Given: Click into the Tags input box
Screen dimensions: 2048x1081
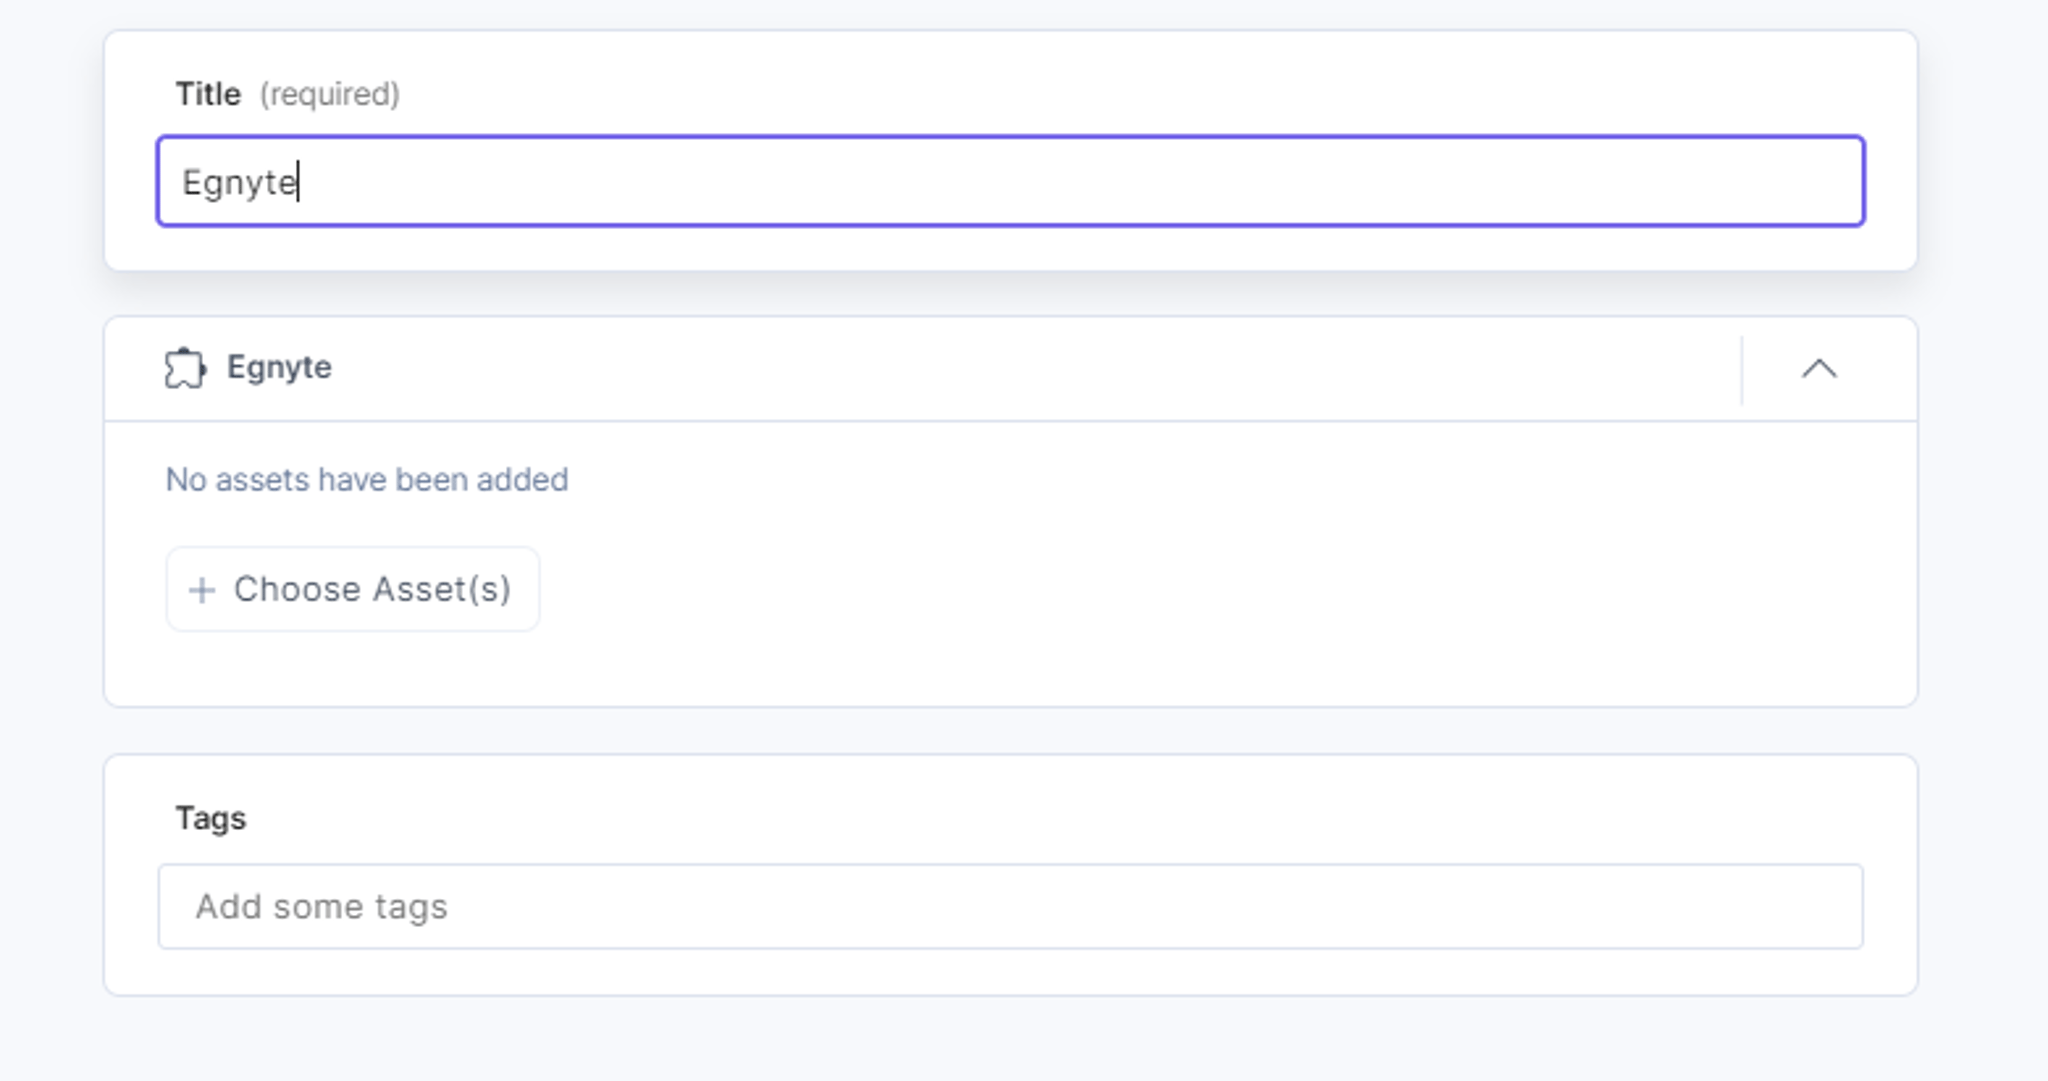Looking at the screenshot, I should (1010, 906).
